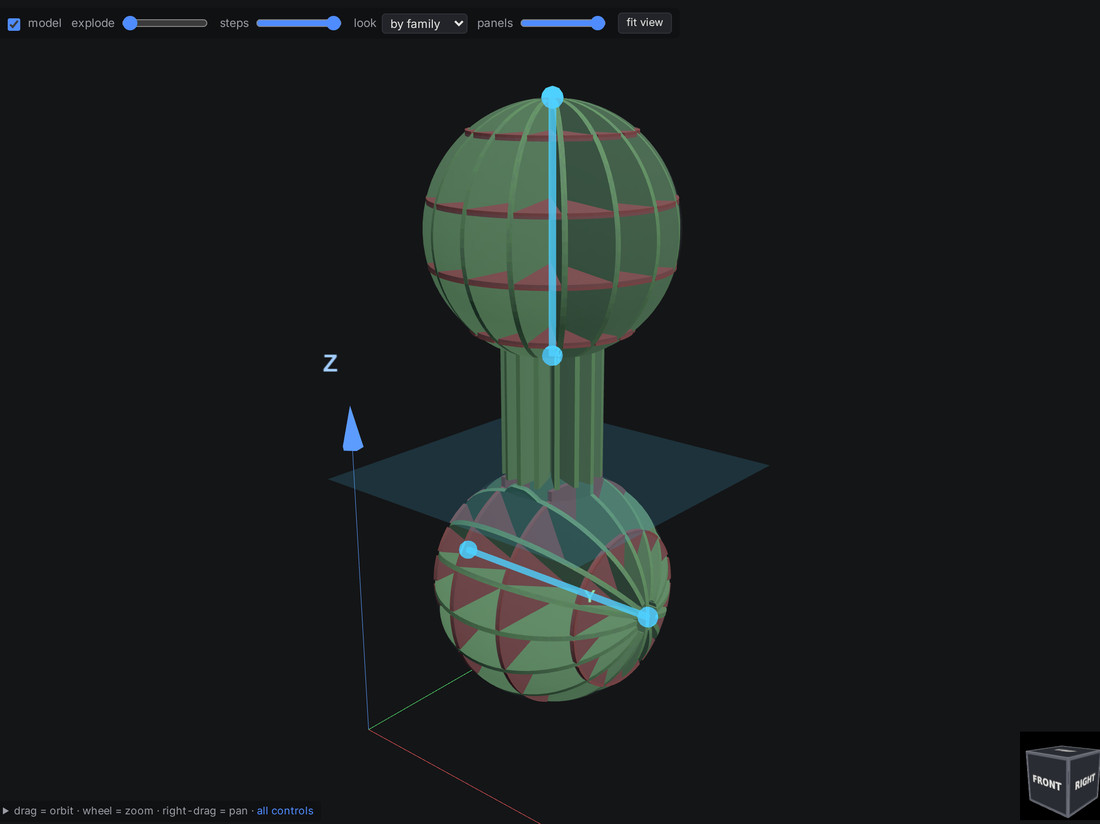Click the top handle of vertical axis
Image resolution: width=1100 pixels, height=824 pixels.
pyautogui.click(x=552, y=97)
